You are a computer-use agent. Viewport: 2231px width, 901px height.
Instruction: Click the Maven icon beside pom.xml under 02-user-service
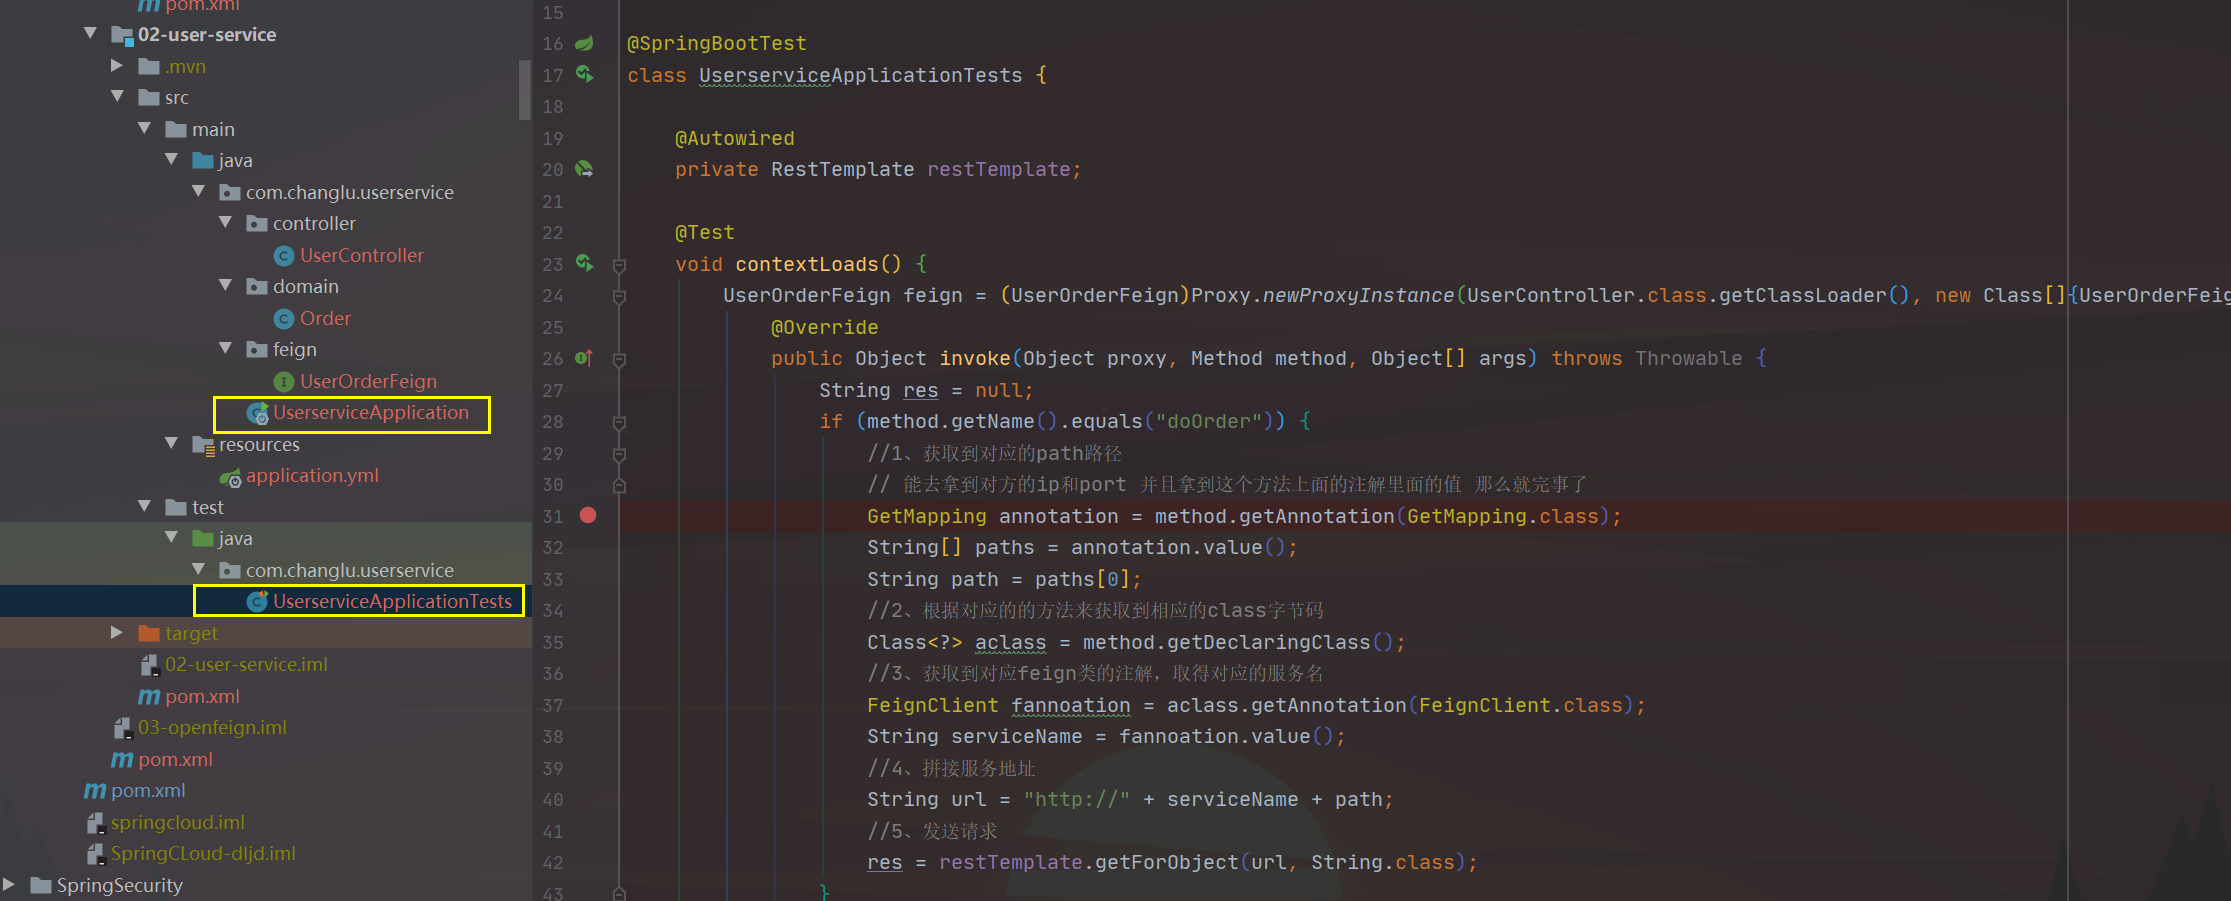pyautogui.click(x=149, y=697)
